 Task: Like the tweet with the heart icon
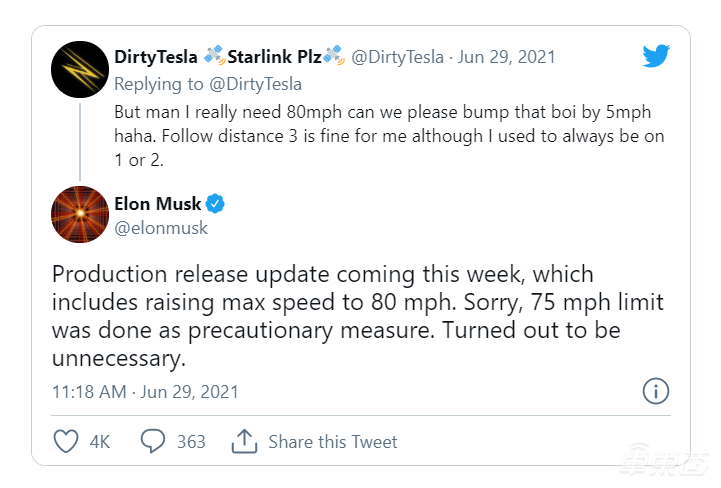(65, 441)
